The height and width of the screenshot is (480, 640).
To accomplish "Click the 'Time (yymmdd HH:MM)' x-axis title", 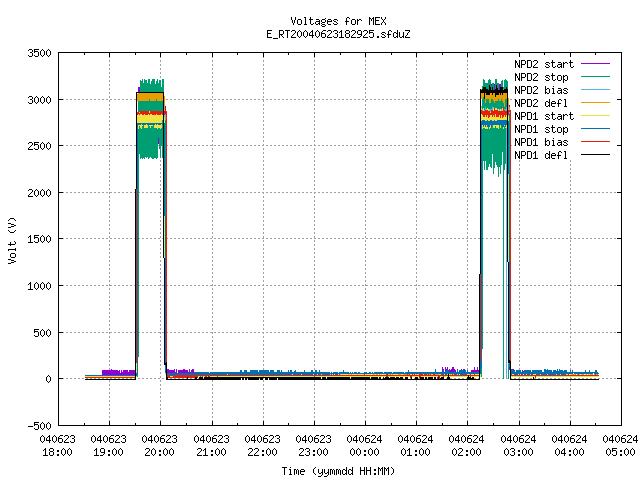I will [338, 471].
